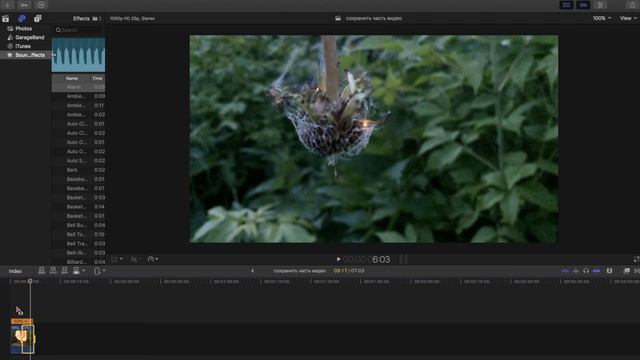Click the viewer audio meter bars
Image resolution: width=640 pixels, height=360 pixels.
coord(403,259)
